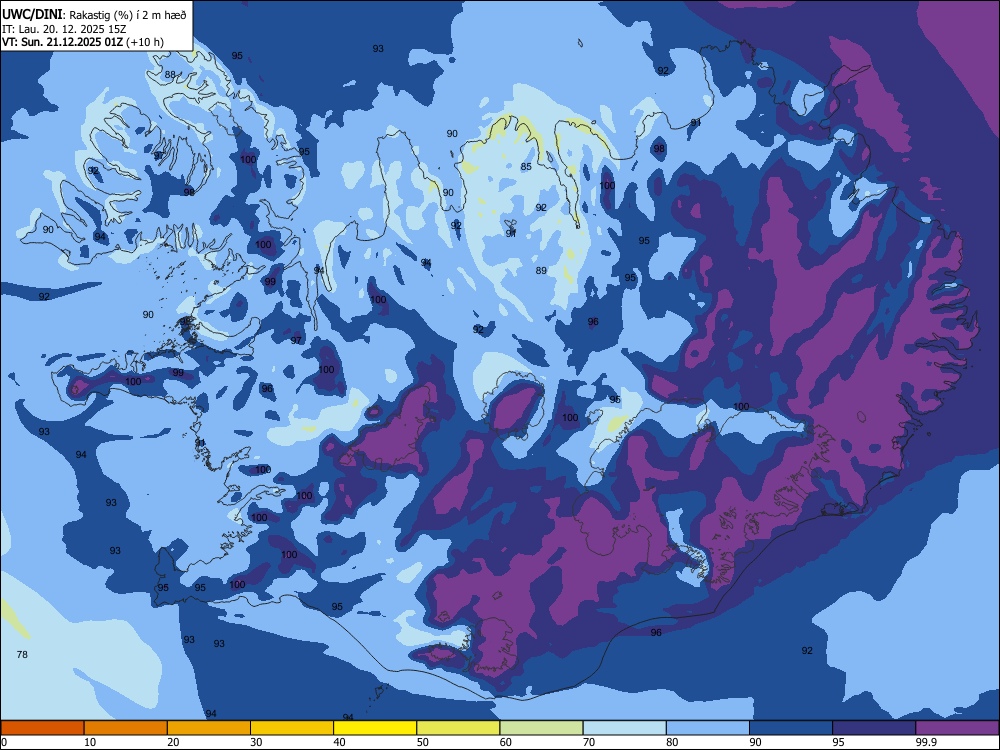Click the amber 20–30 legend swatch
This screenshot has height=750, width=1000.
coord(209,728)
